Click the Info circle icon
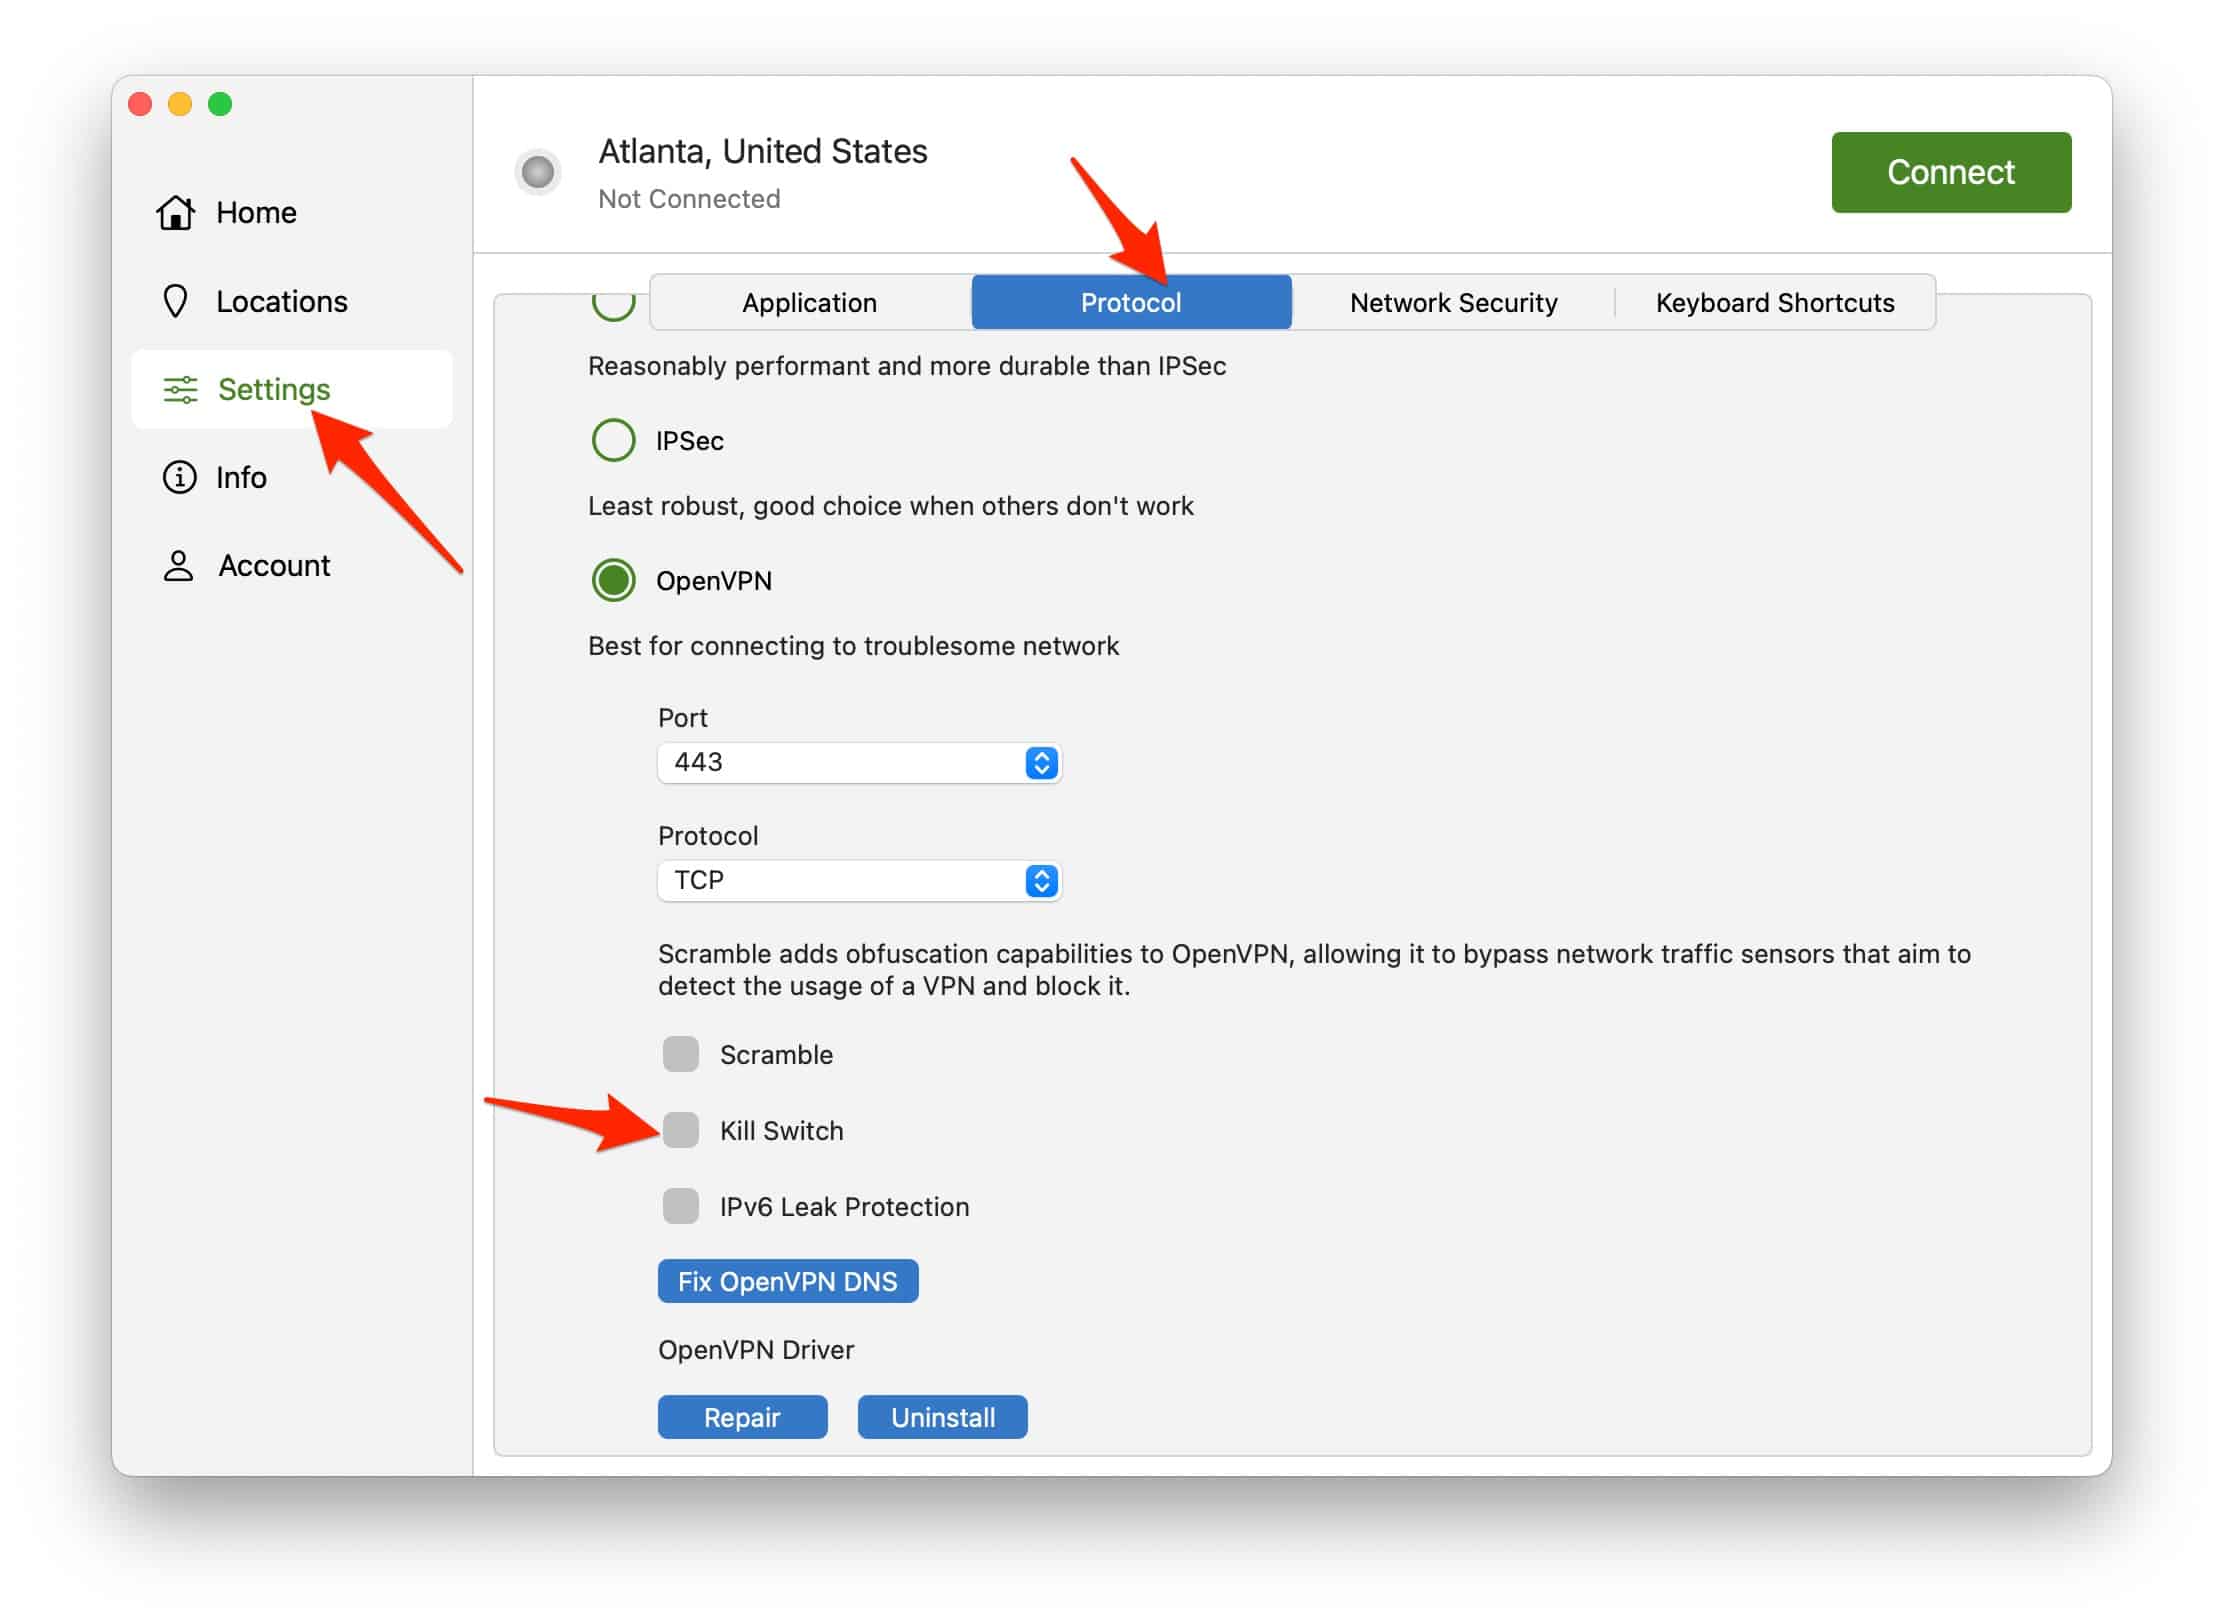 179,477
